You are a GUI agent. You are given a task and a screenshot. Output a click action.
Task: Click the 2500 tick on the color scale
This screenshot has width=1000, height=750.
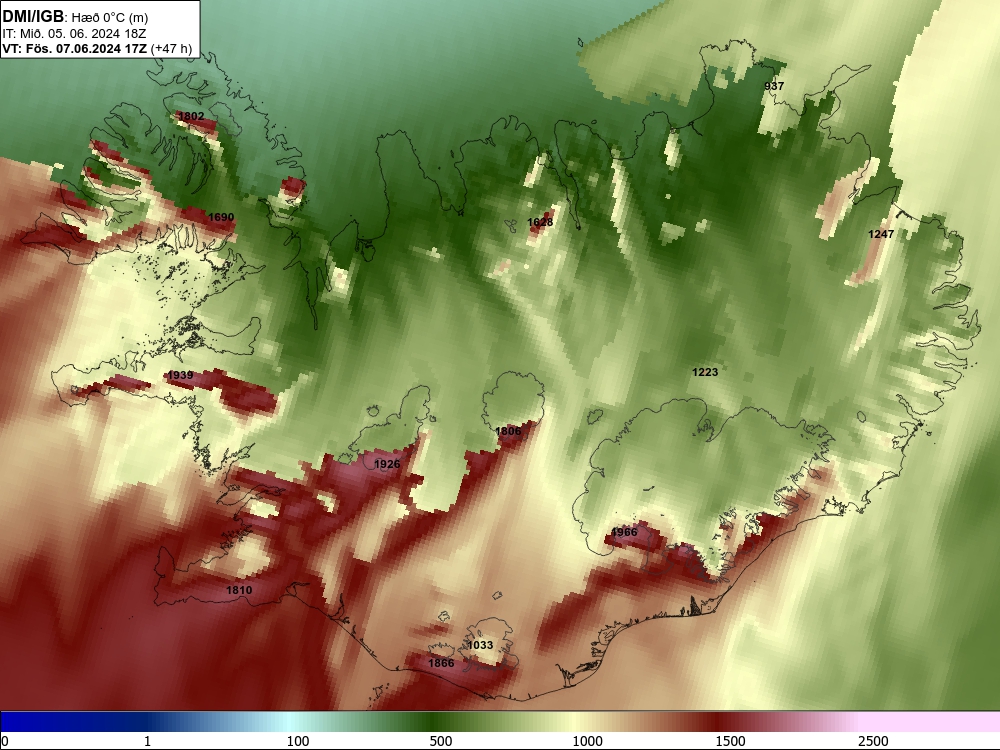click(873, 741)
